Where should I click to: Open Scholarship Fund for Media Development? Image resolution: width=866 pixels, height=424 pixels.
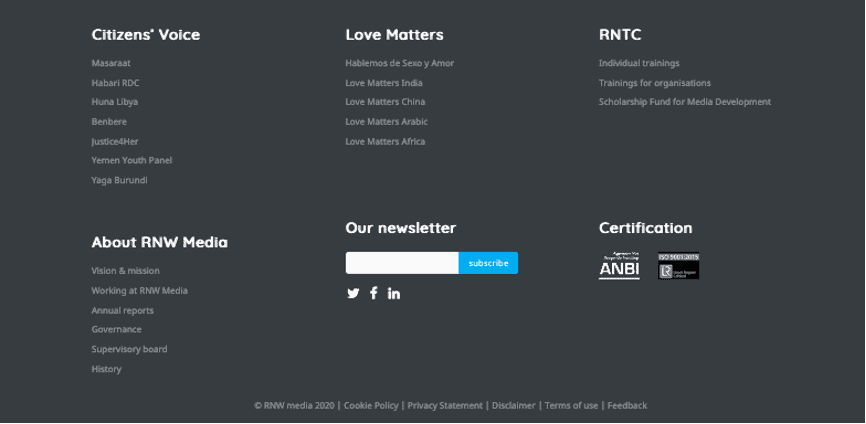685,102
